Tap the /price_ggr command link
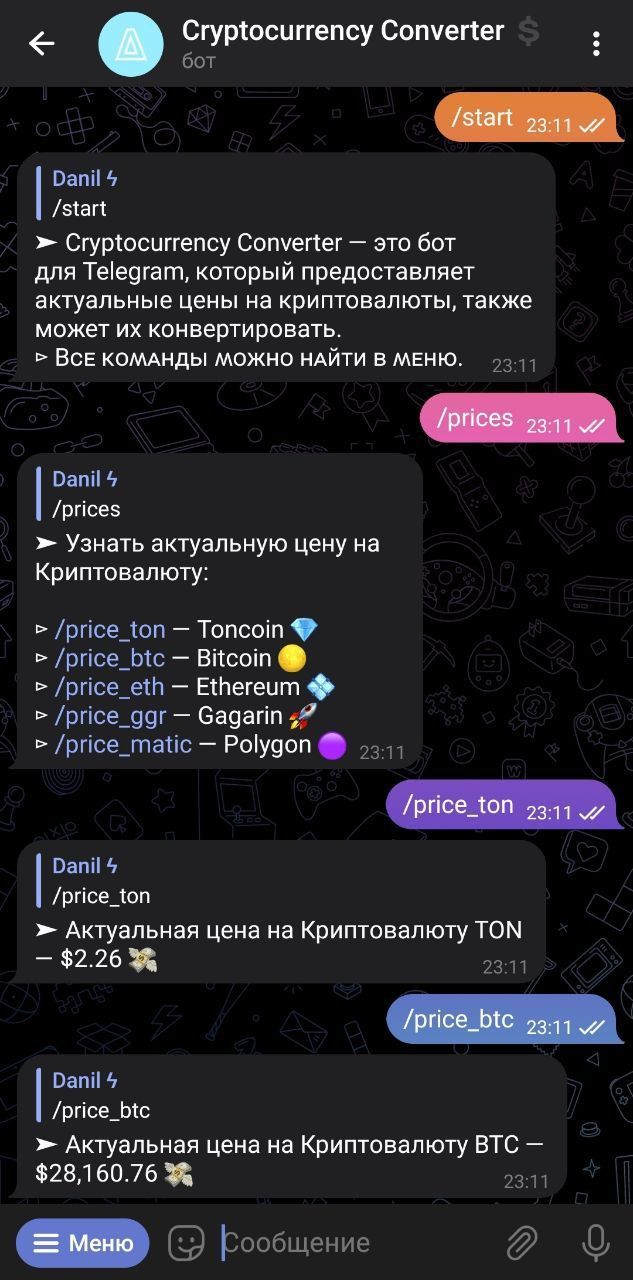633x1280 pixels. pyautogui.click(x=111, y=716)
